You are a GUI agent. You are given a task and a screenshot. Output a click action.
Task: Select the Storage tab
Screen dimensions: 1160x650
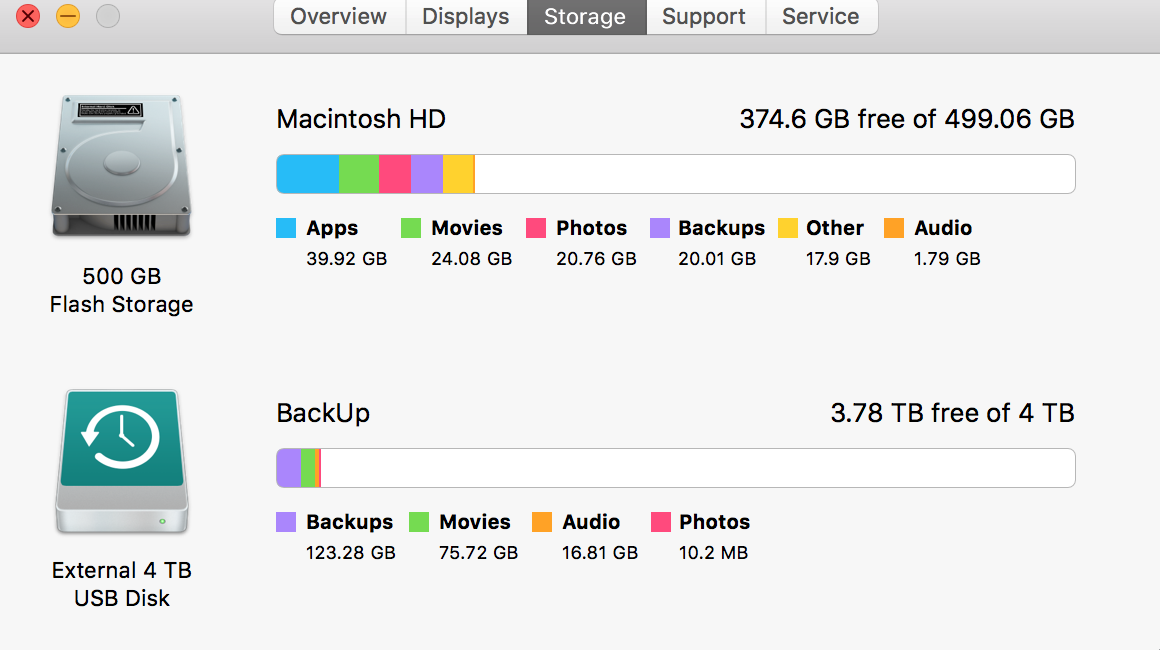[x=587, y=16]
